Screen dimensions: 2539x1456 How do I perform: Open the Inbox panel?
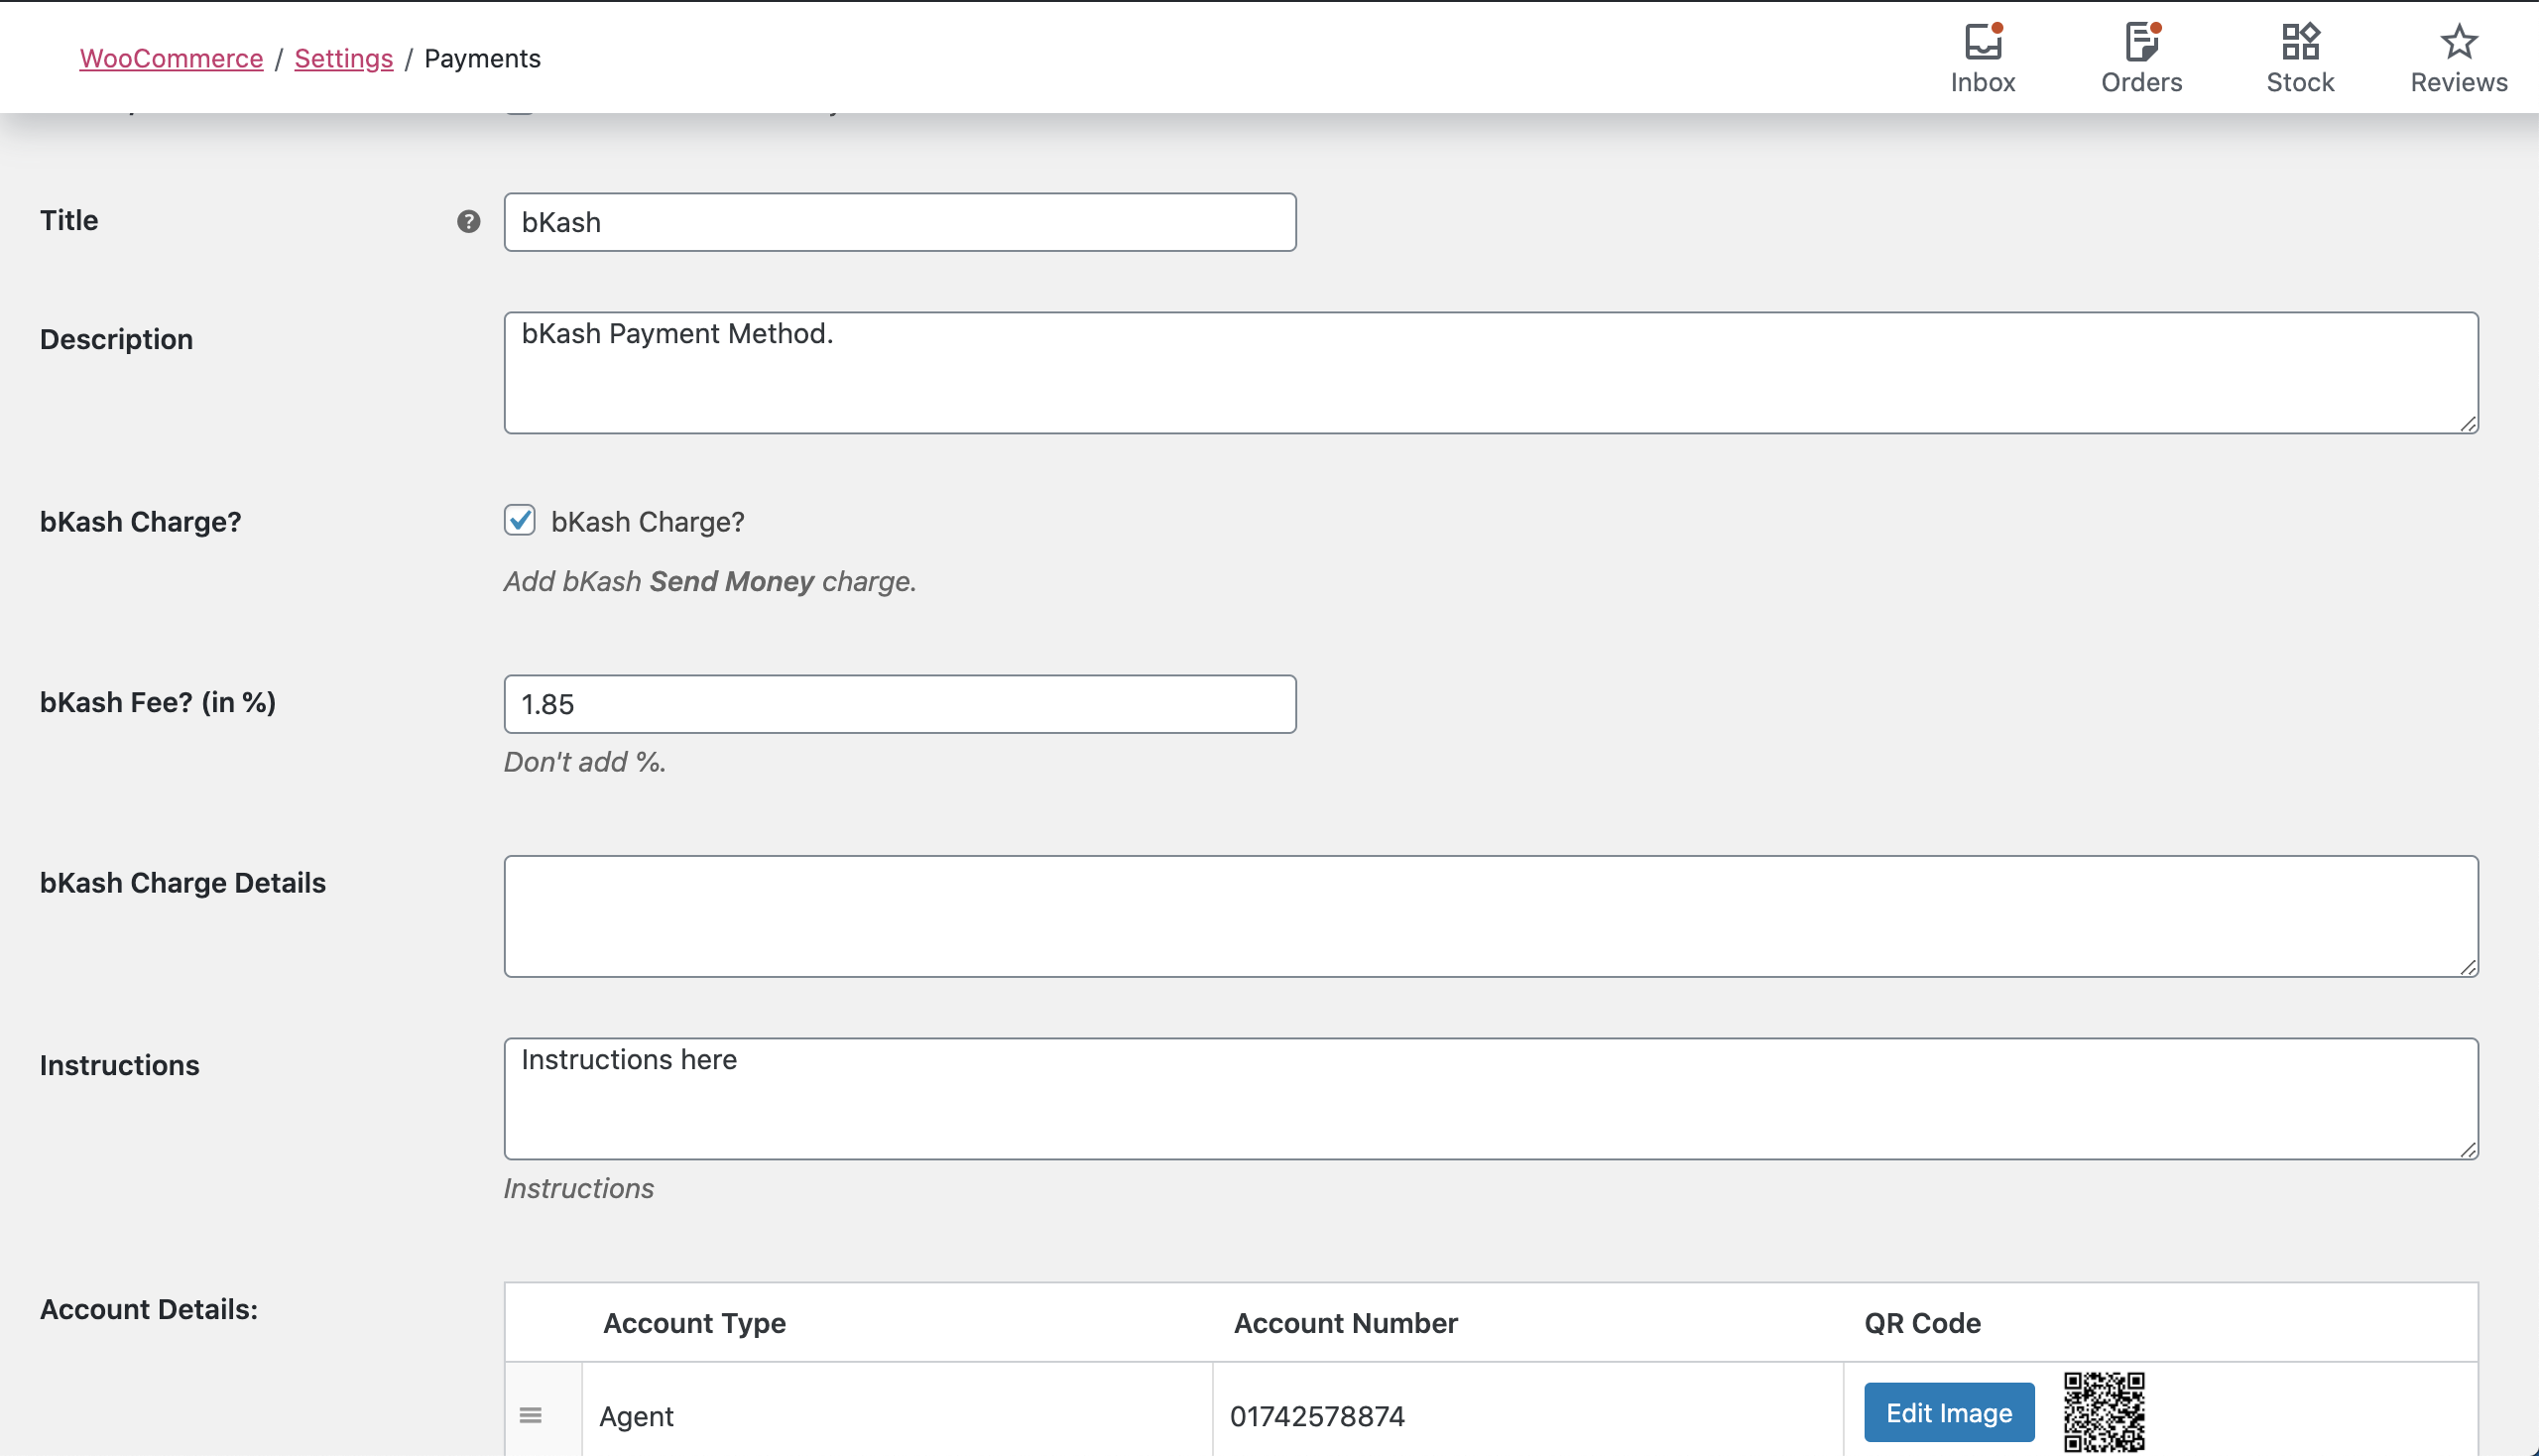[x=1982, y=57]
